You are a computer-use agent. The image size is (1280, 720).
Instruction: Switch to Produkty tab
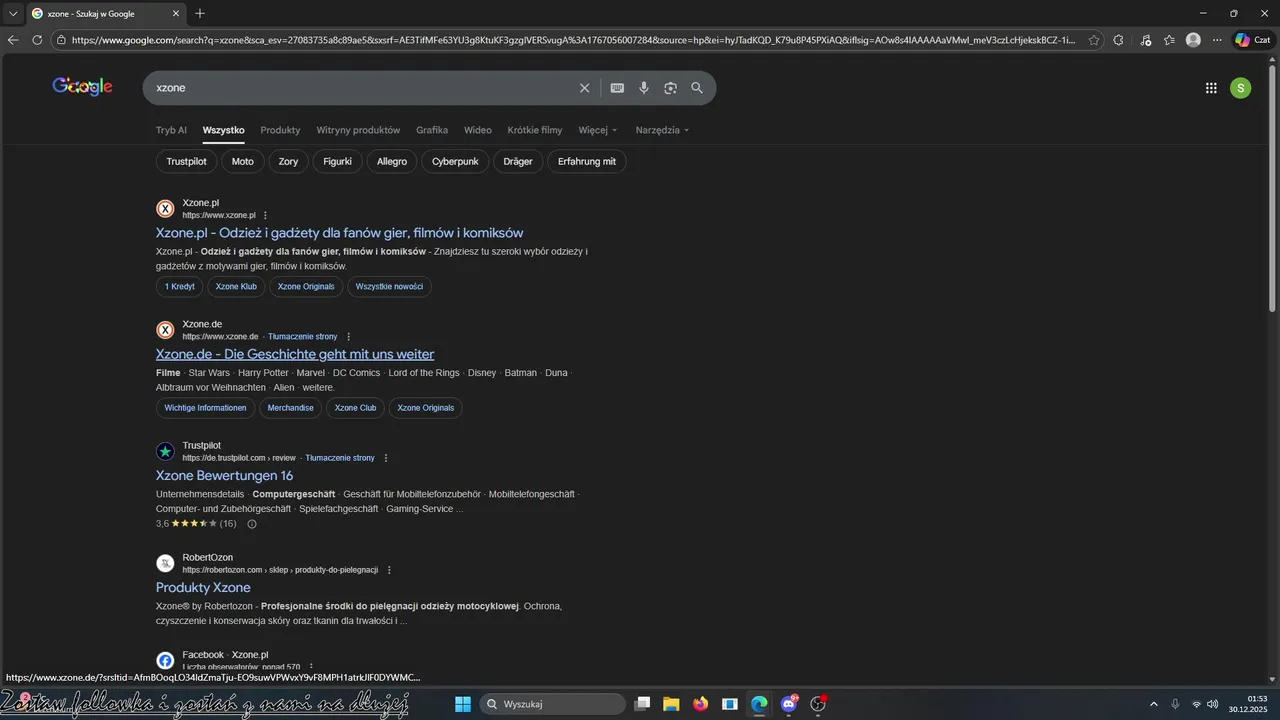(280, 130)
